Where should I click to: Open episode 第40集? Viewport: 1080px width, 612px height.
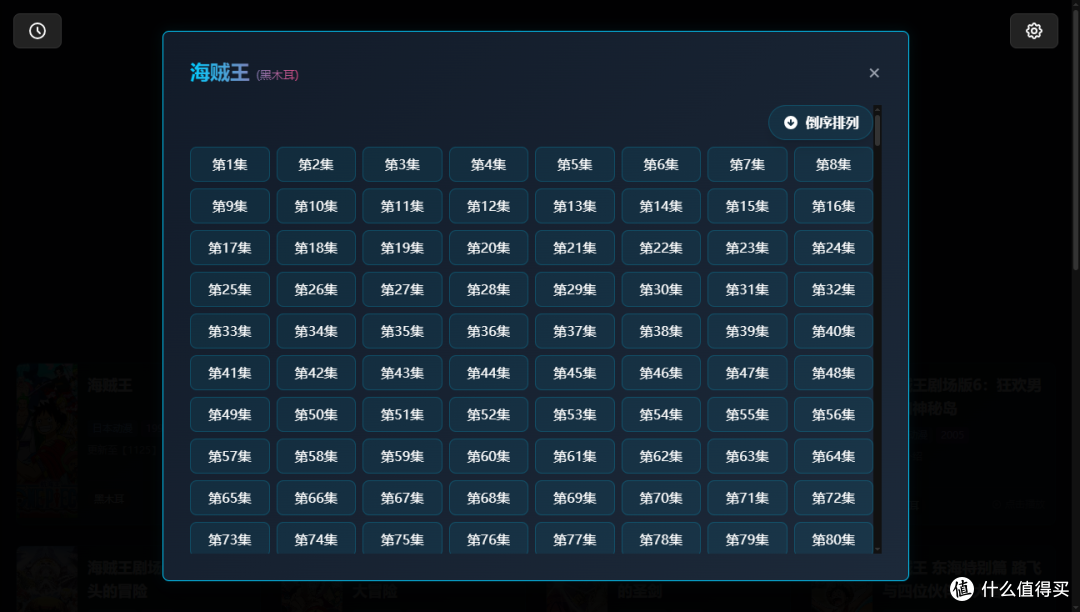click(x=833, y=331)
